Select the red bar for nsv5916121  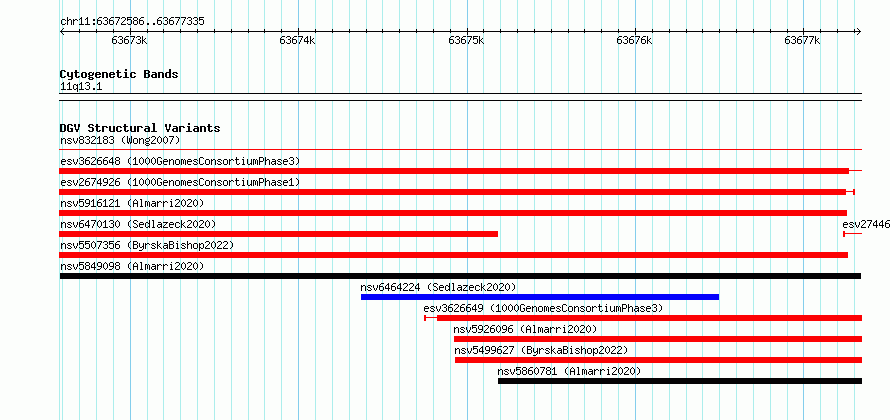(453, 213)
